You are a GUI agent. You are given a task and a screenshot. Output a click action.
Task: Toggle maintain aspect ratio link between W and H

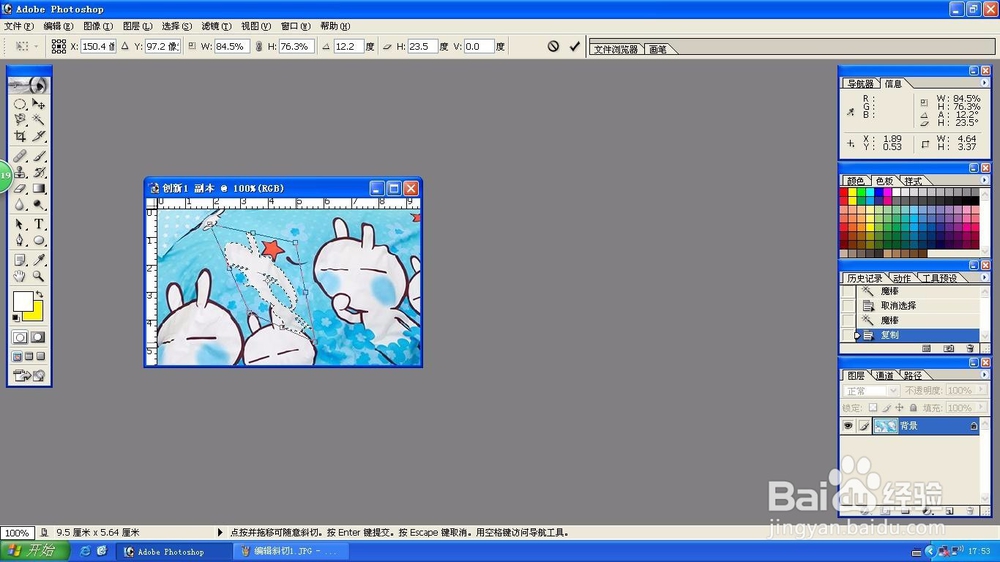[258, 46]
